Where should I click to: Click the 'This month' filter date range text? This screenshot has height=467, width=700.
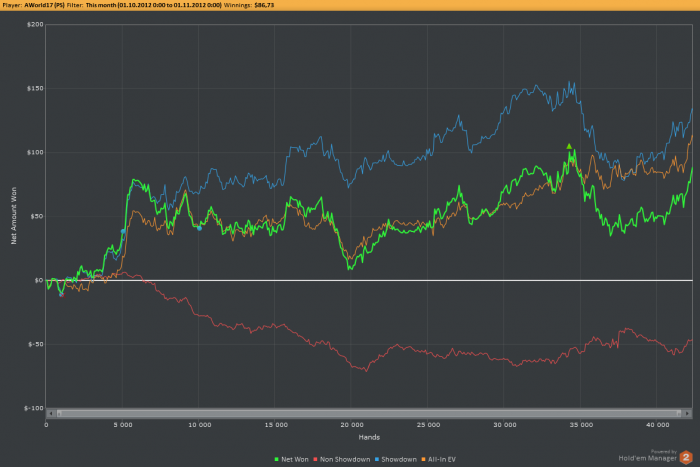[154, 5]
